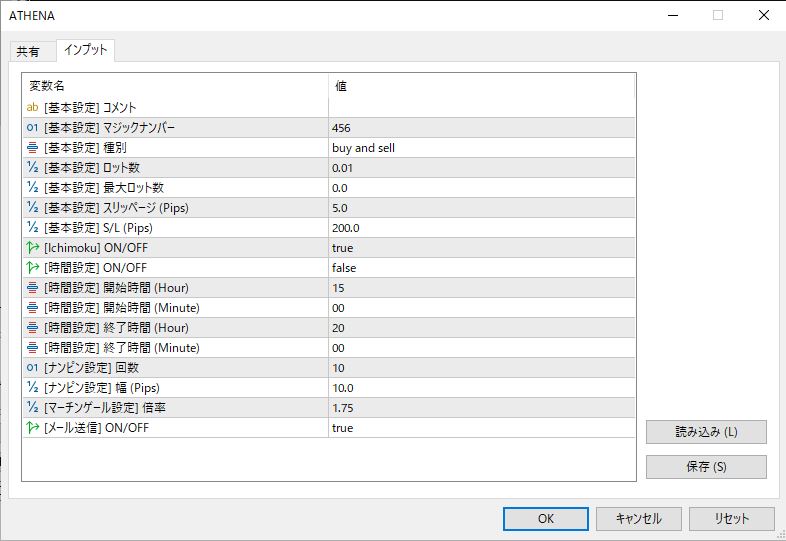Open the 種別 'buy and sell' dropdown
This screenshot has width=786, height=541.
[x=480, y=148]
